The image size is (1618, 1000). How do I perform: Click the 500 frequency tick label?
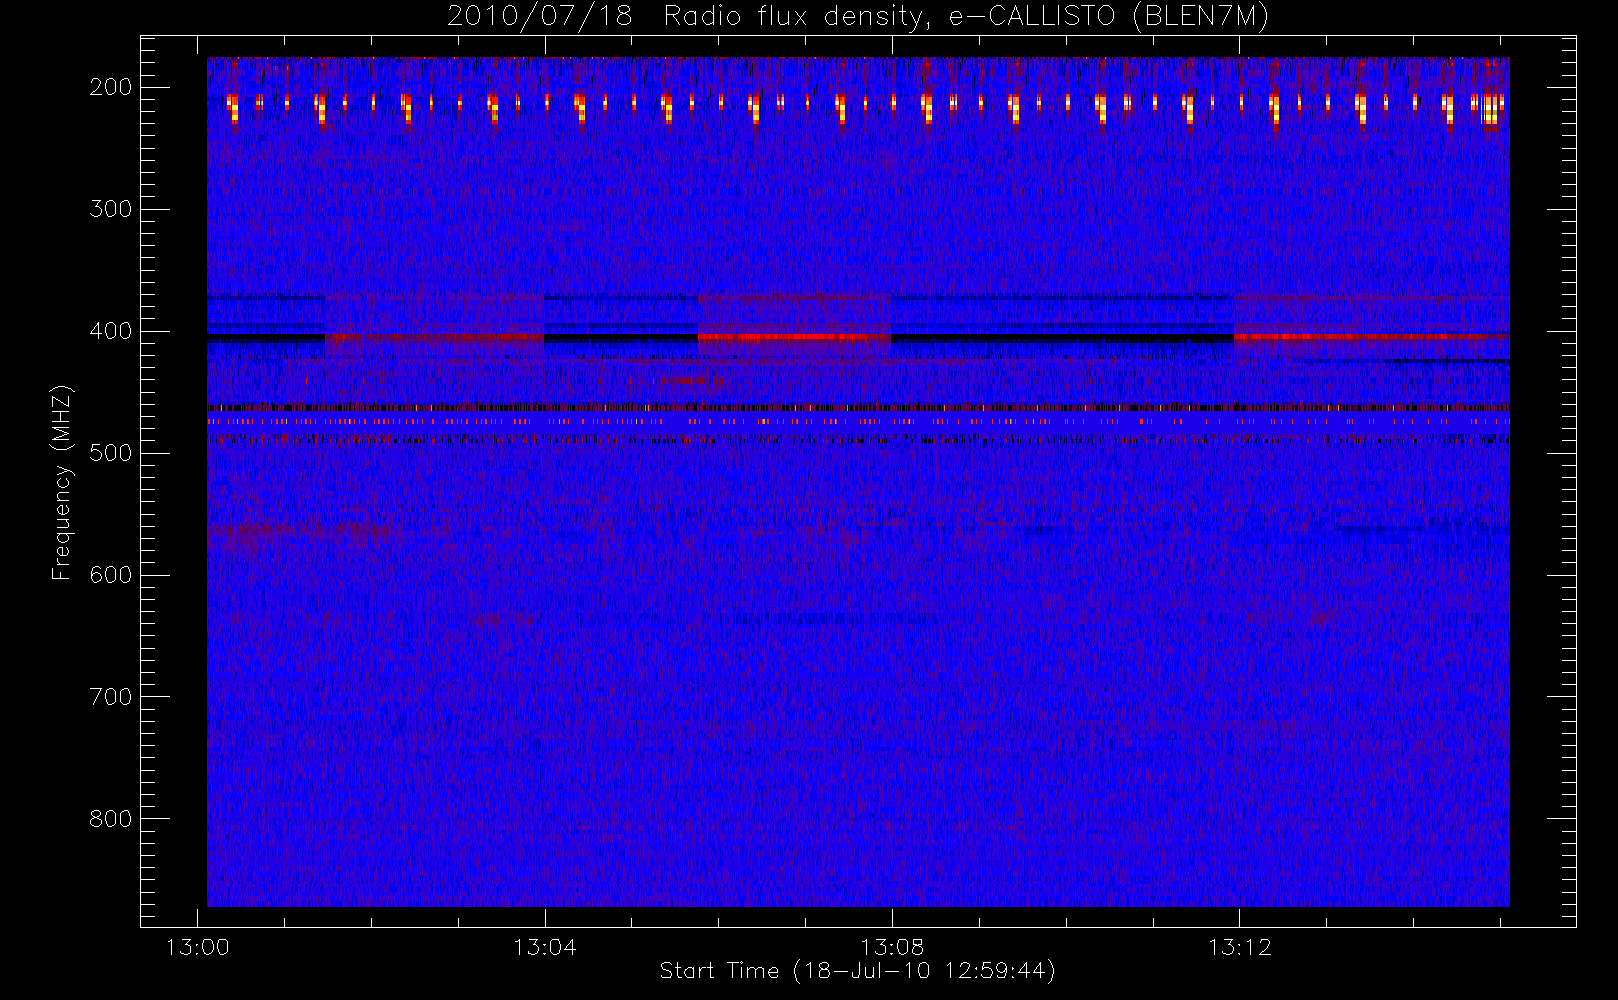click(x=111, y=453)
